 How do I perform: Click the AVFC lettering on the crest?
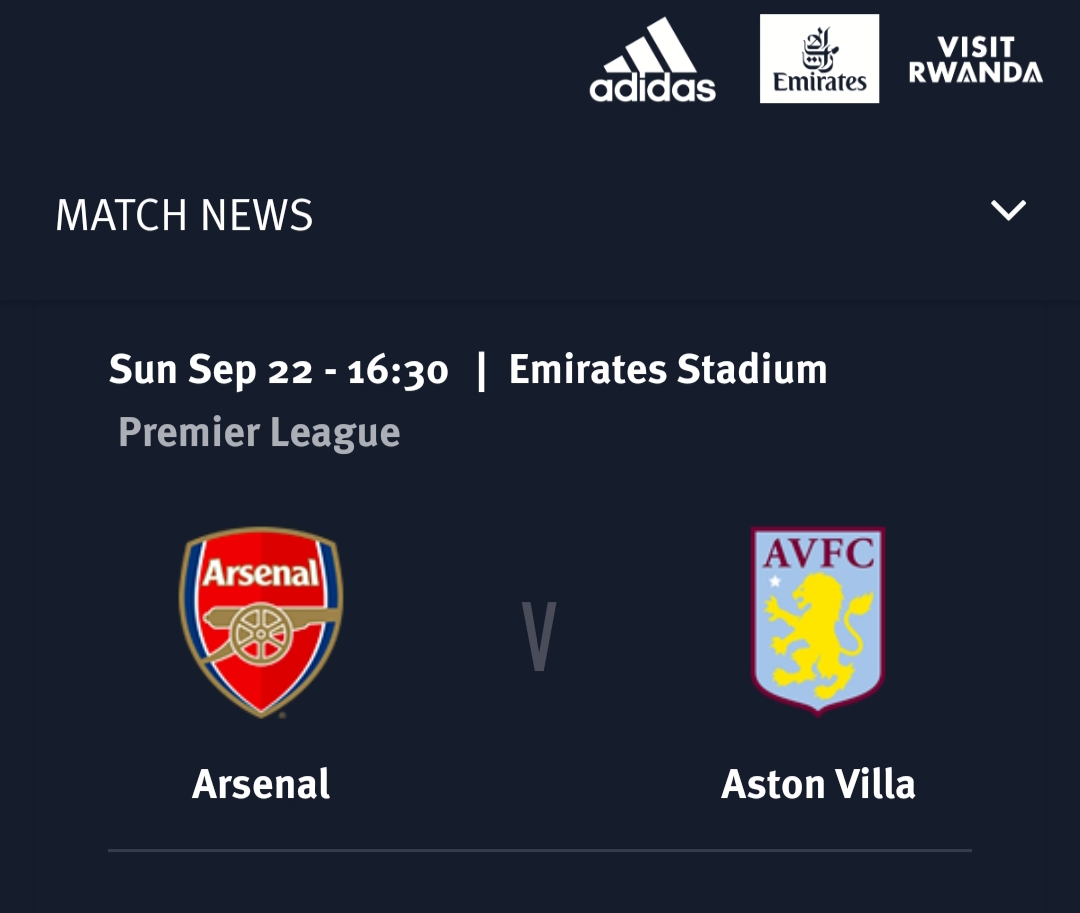(818, 553)
